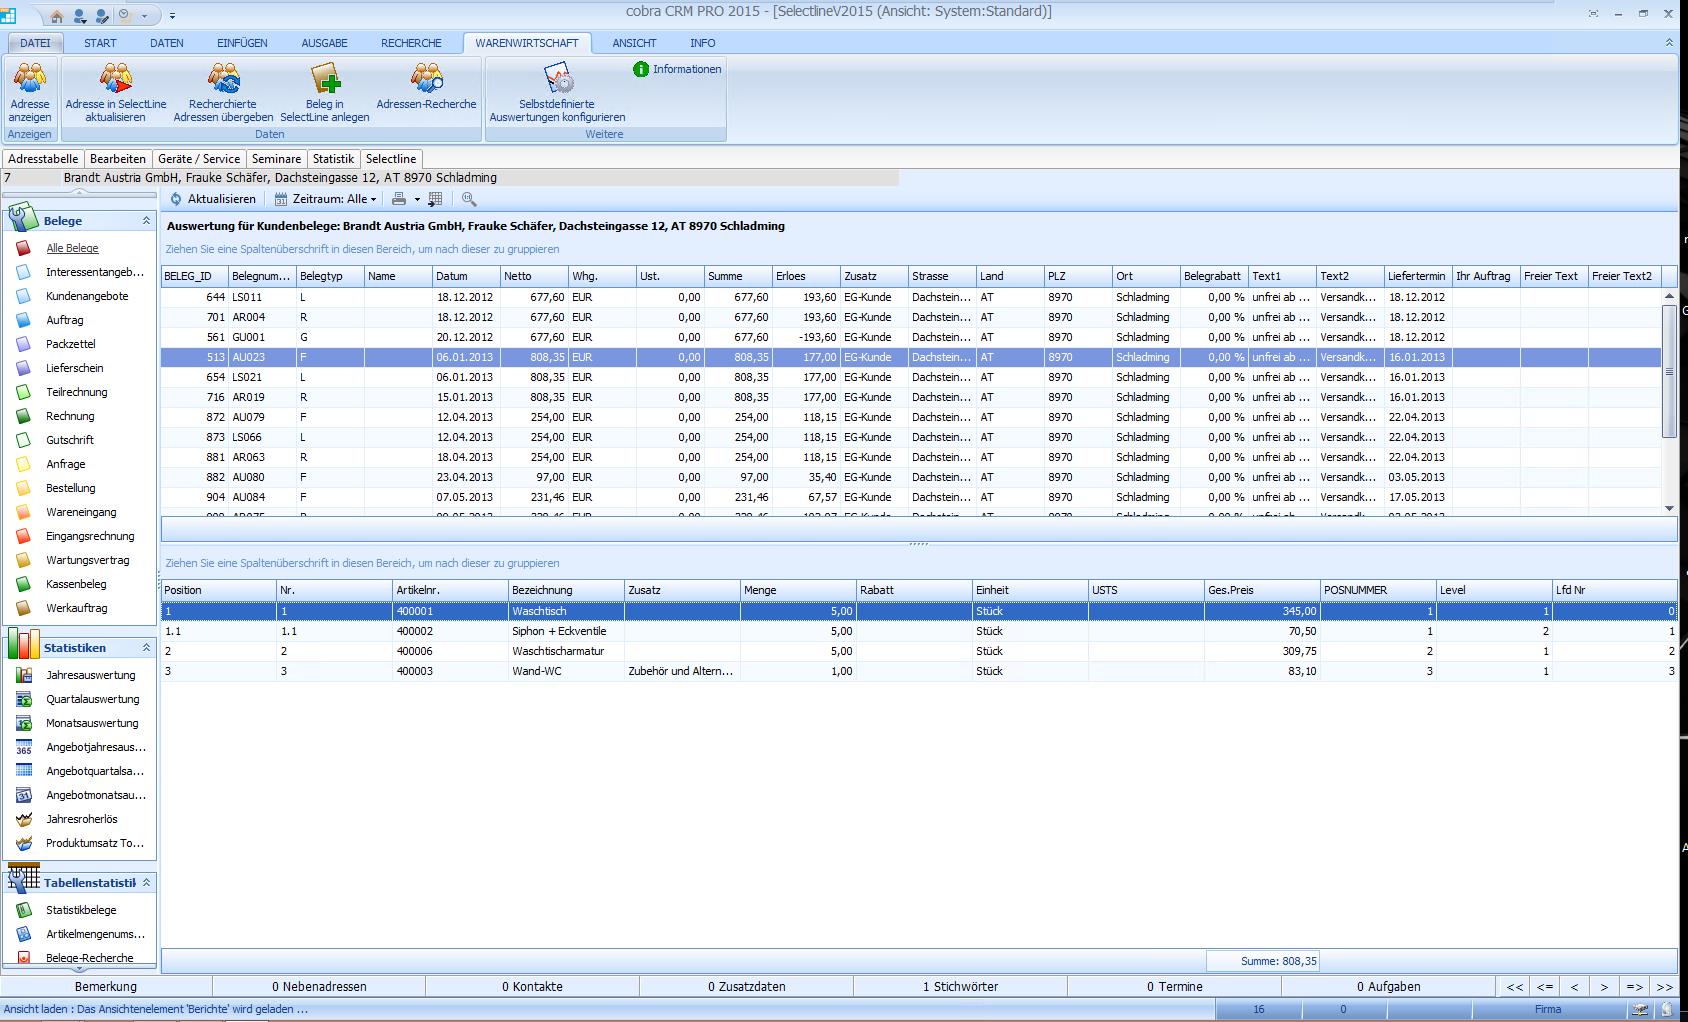Click the green Informationen icon

point(641,69)
